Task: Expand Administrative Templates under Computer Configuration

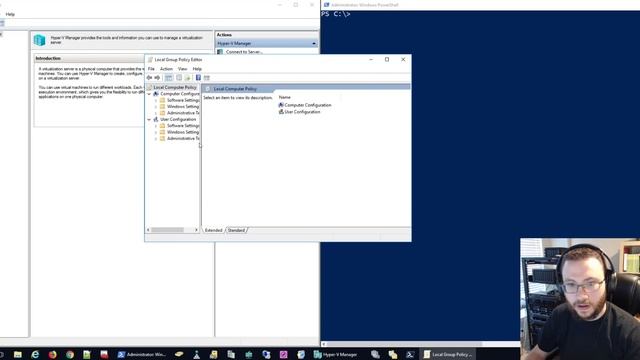Action: [x=156, y=113]
